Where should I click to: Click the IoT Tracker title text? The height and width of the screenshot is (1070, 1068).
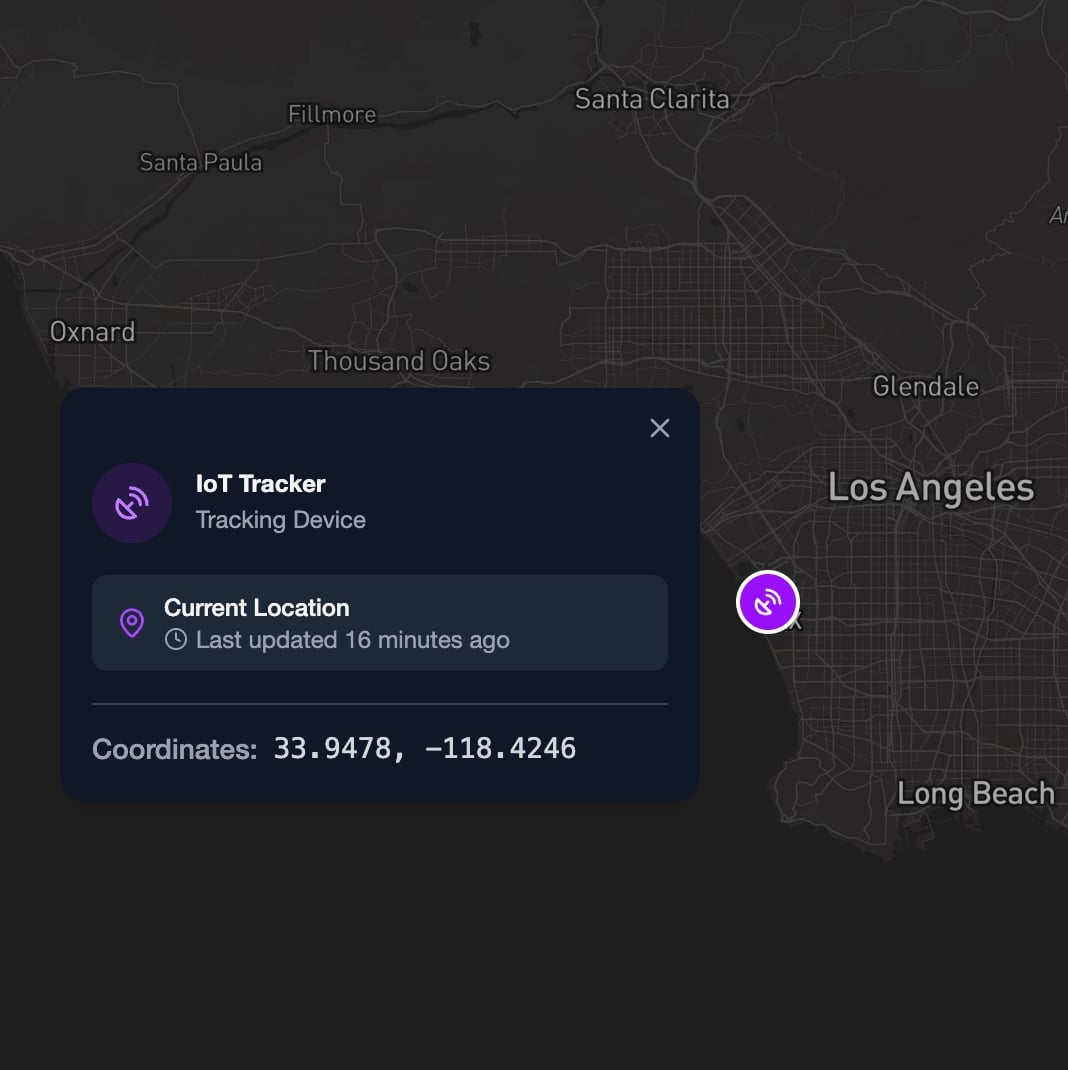[260, 483]
